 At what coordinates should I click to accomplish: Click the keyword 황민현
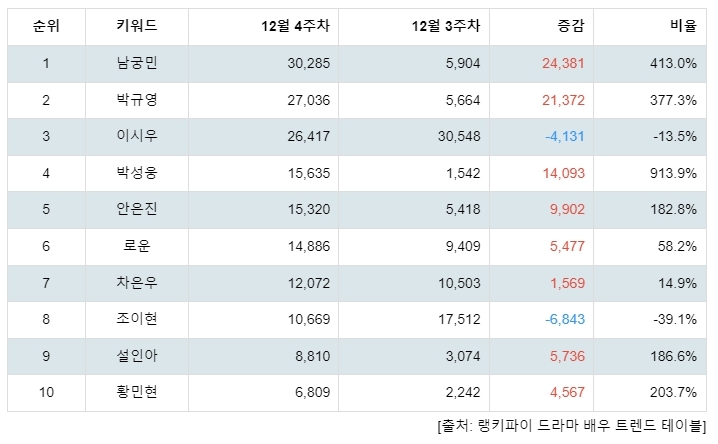[136, 392]
